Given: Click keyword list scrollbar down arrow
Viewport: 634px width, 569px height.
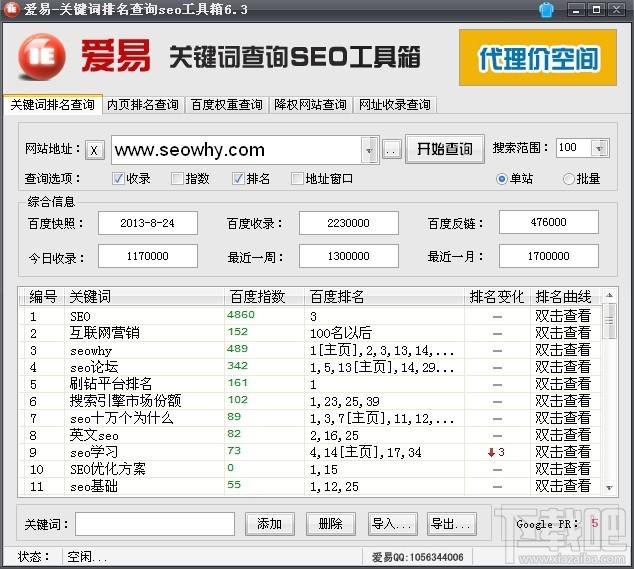Looking at the screenshot, I should [x=609, y=488].
